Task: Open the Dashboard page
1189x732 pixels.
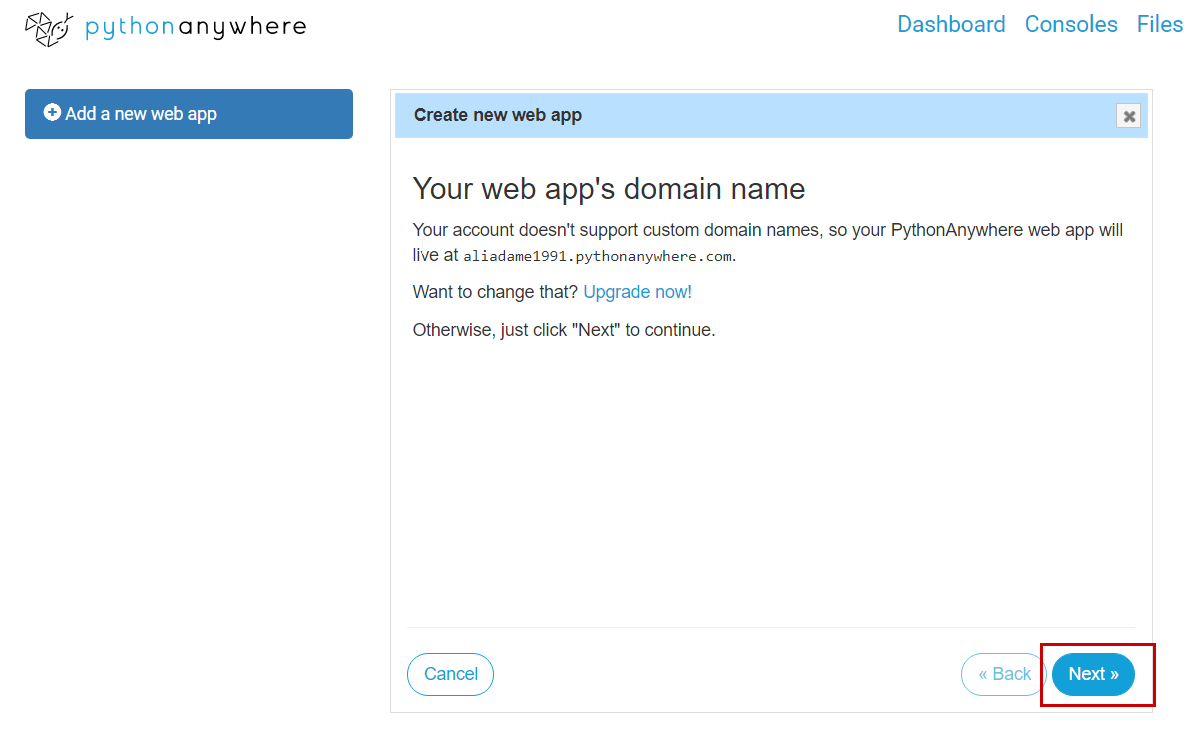Action: tap(951, 24)
